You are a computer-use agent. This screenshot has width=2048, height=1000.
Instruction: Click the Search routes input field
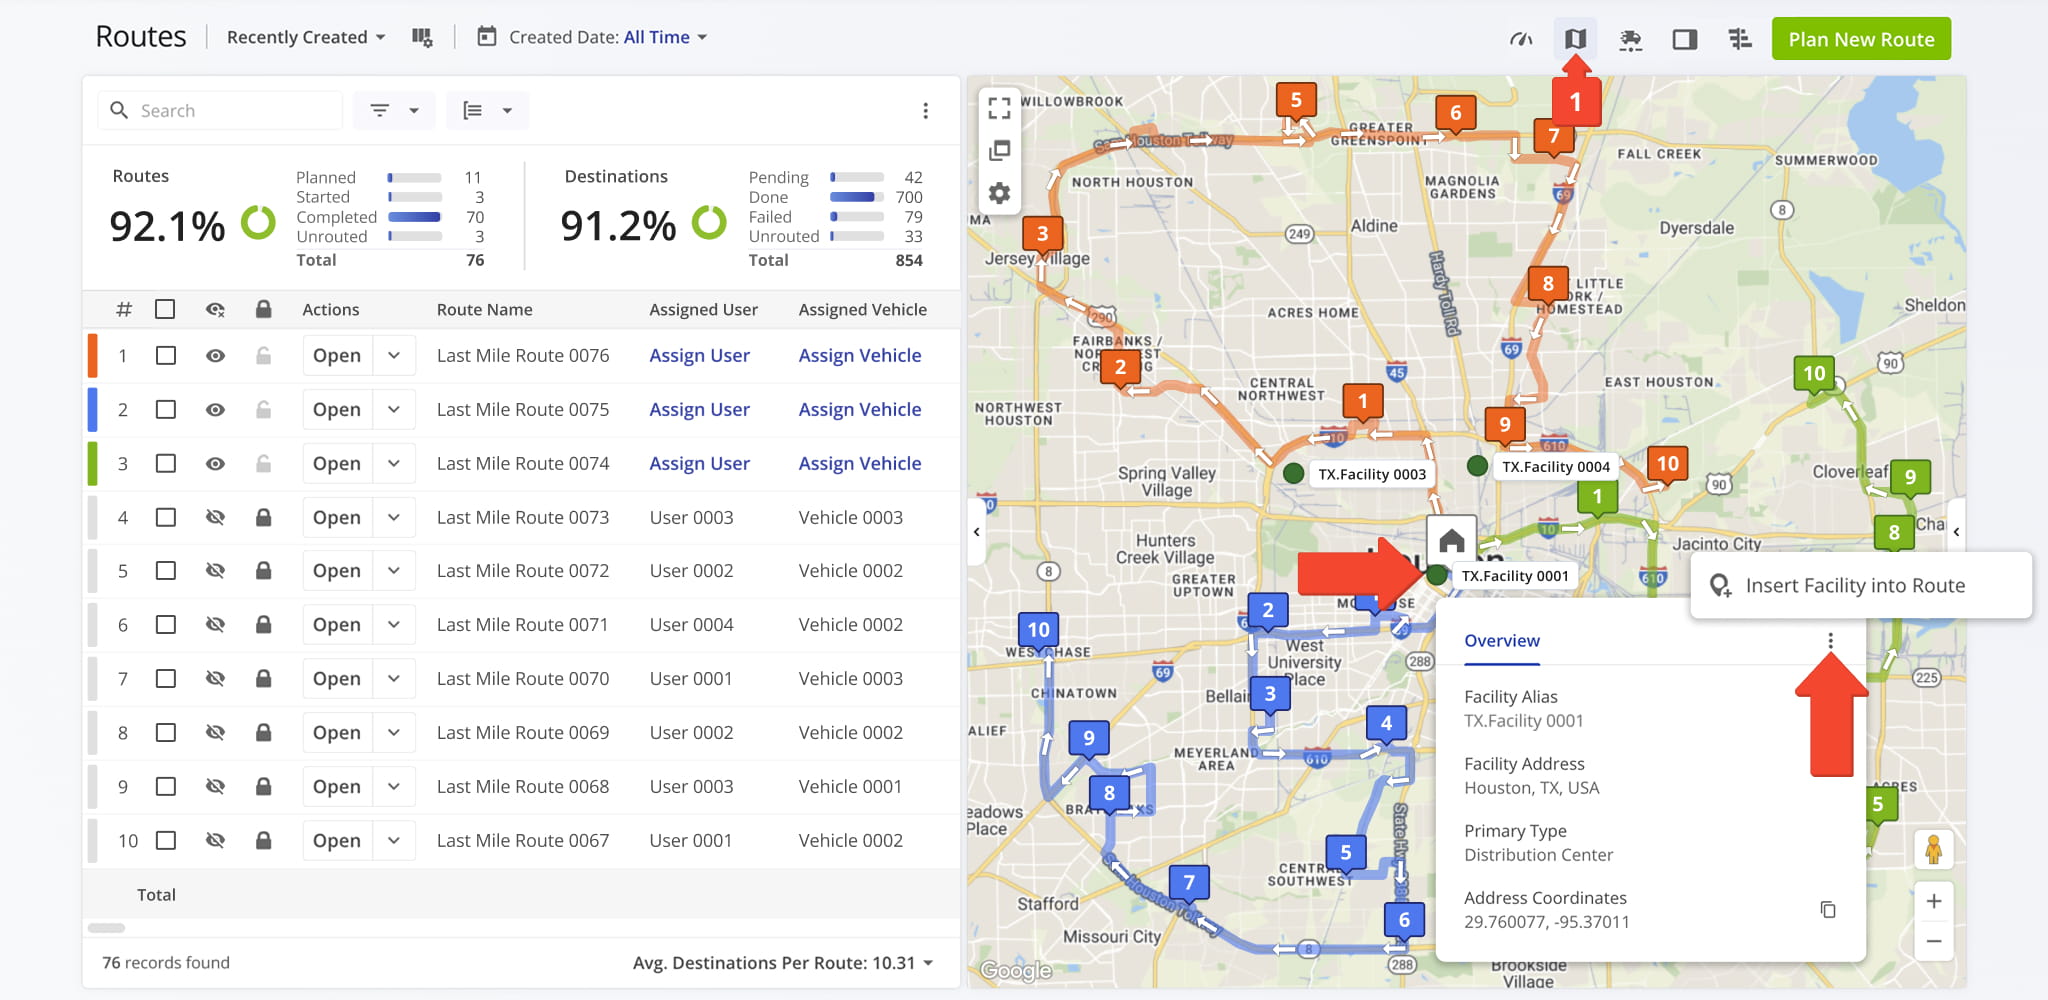[220, 110]
